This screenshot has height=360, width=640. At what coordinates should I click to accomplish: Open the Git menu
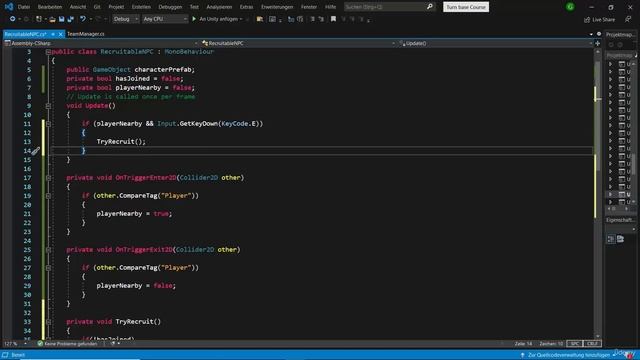pyautogui.click(x=97, y=7)
